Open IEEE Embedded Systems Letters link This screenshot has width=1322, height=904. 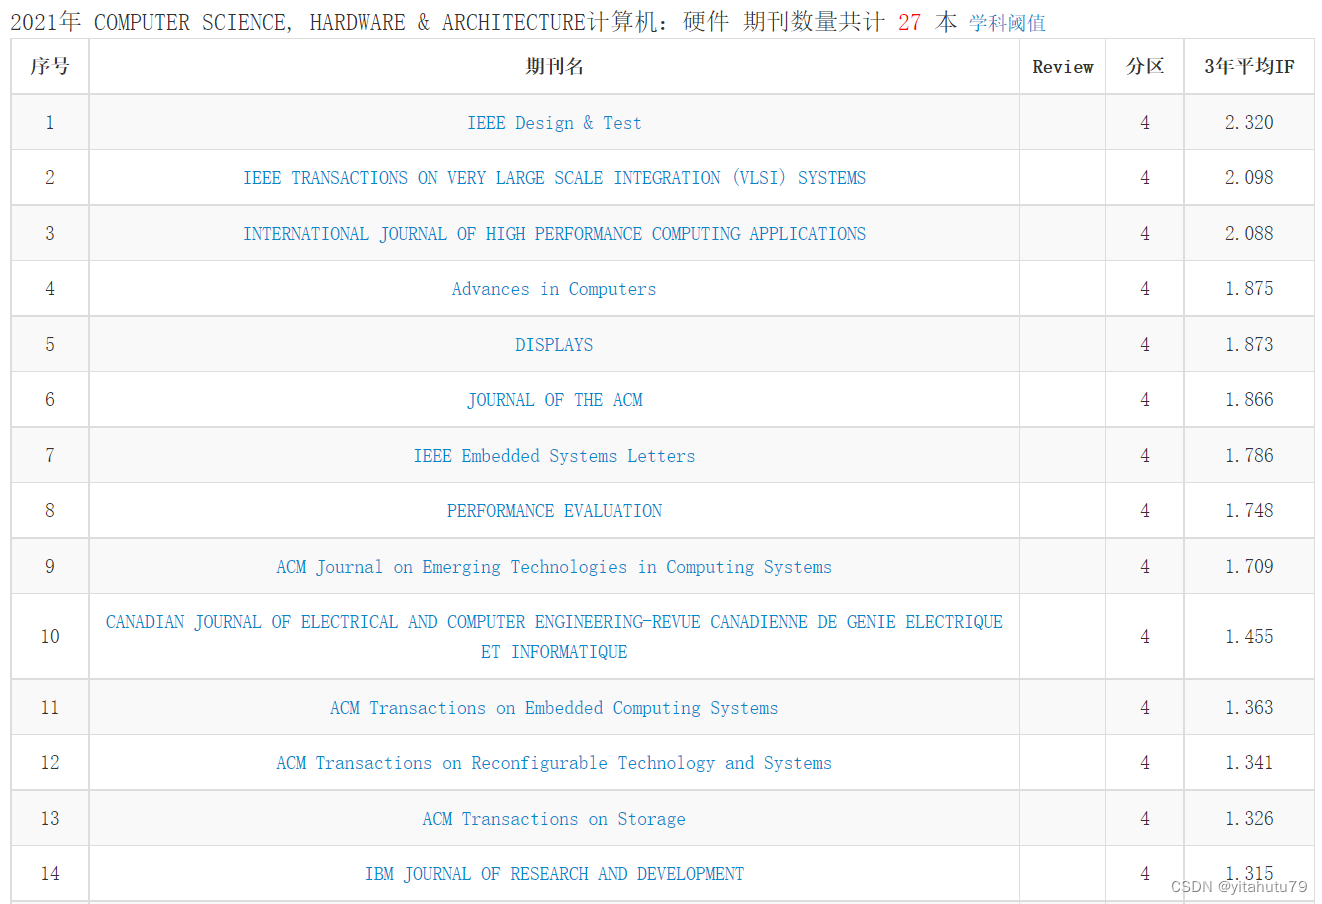[554, 456]
